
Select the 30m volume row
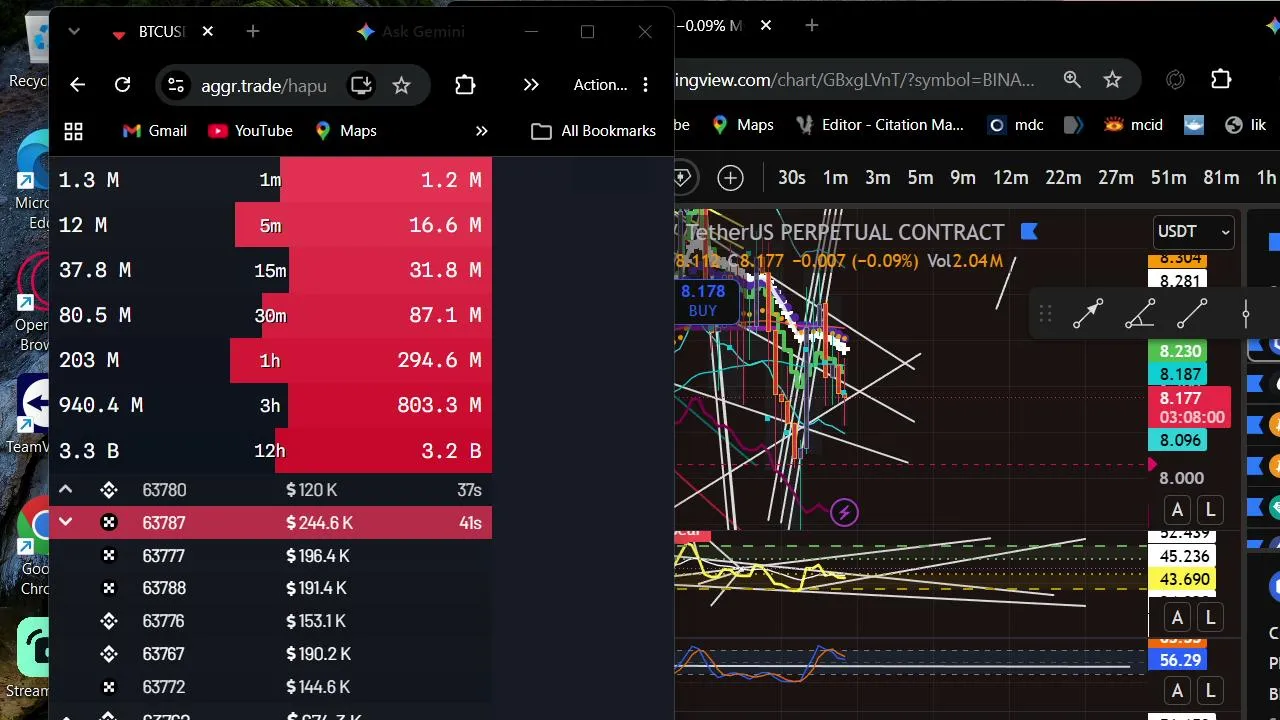270,315
